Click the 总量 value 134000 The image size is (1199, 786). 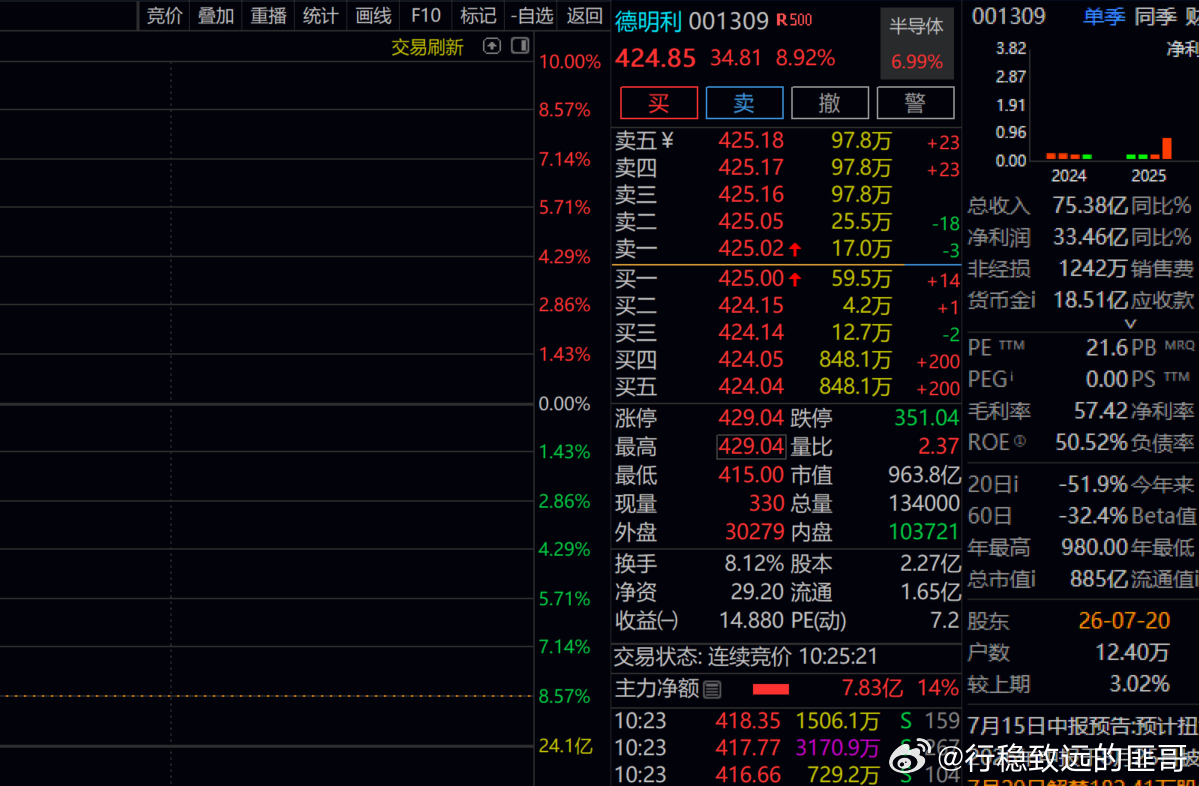(924, 503)
